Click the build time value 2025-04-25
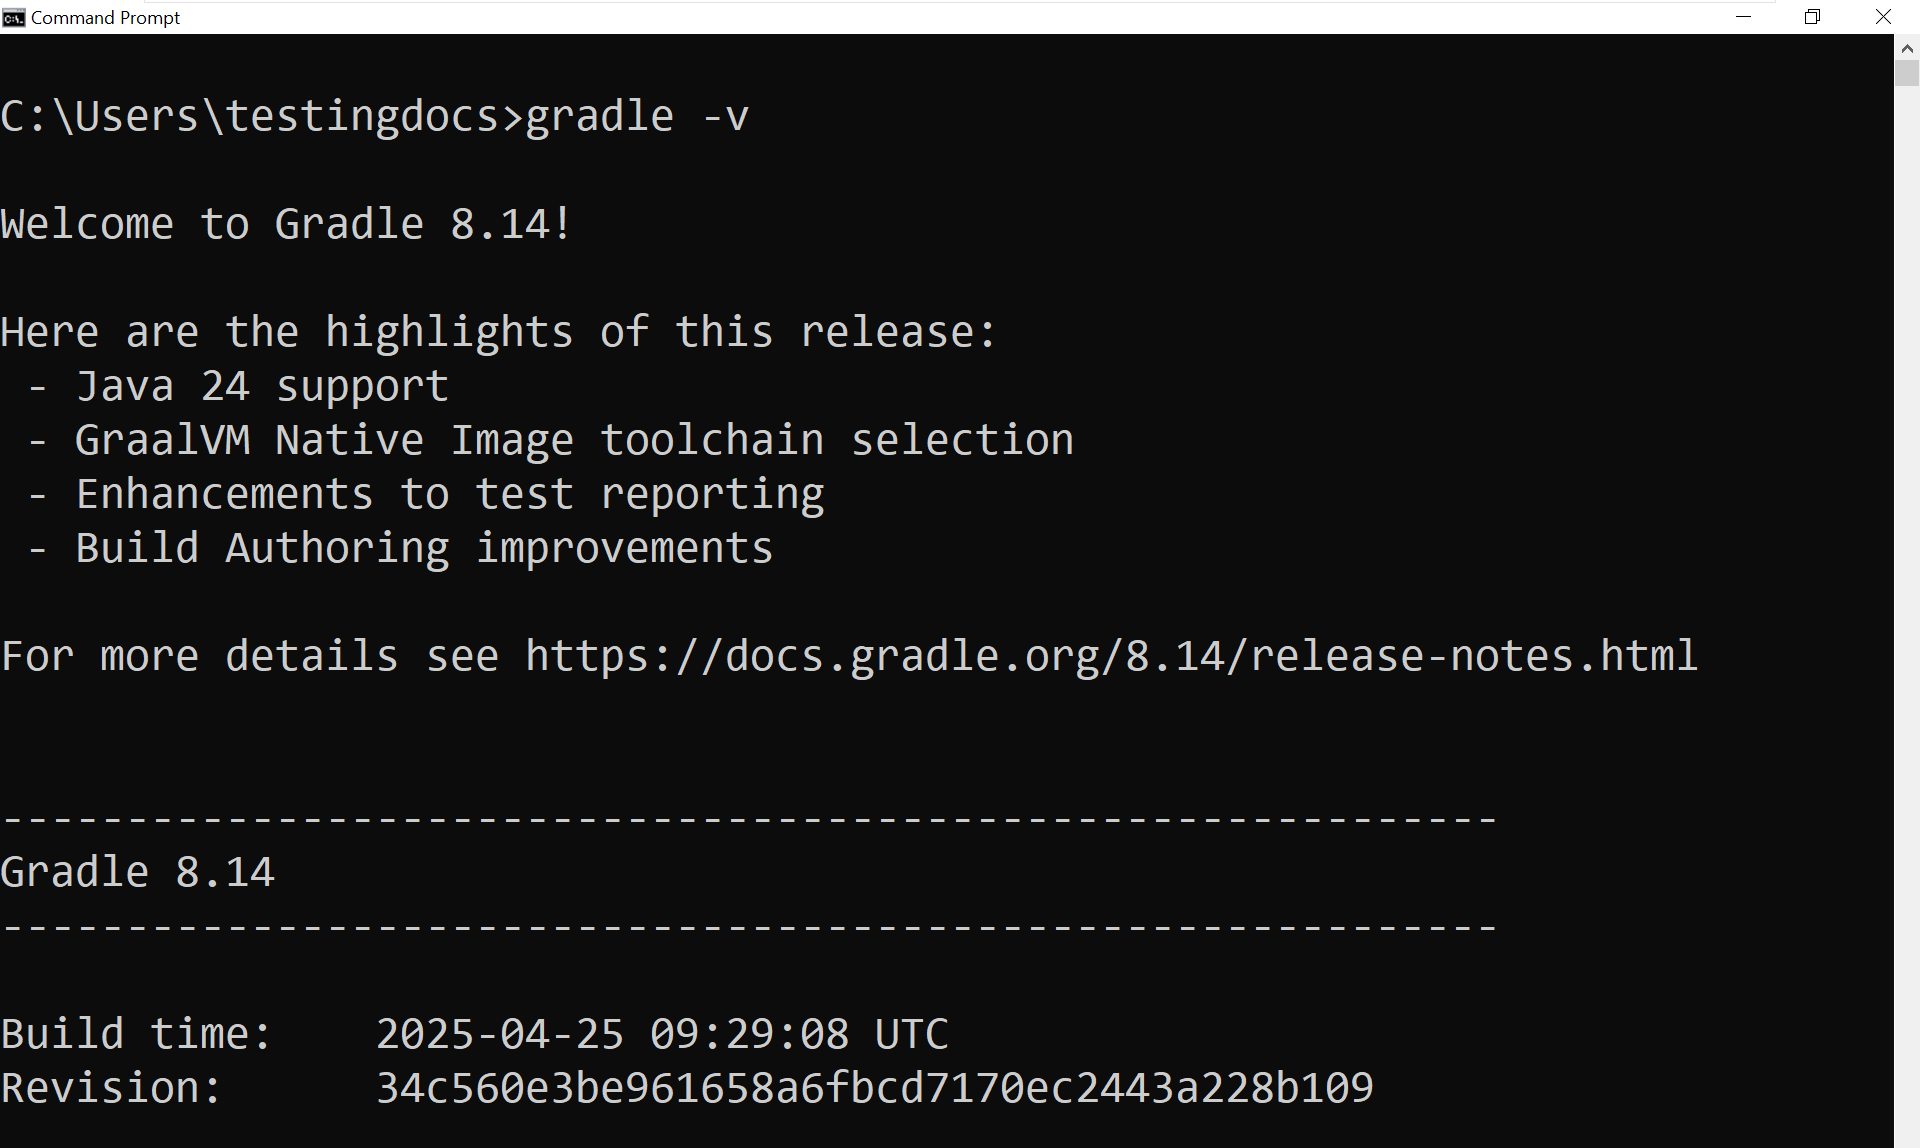The width and height of the screenshot is (1920, 1148). pos(499,1034)
